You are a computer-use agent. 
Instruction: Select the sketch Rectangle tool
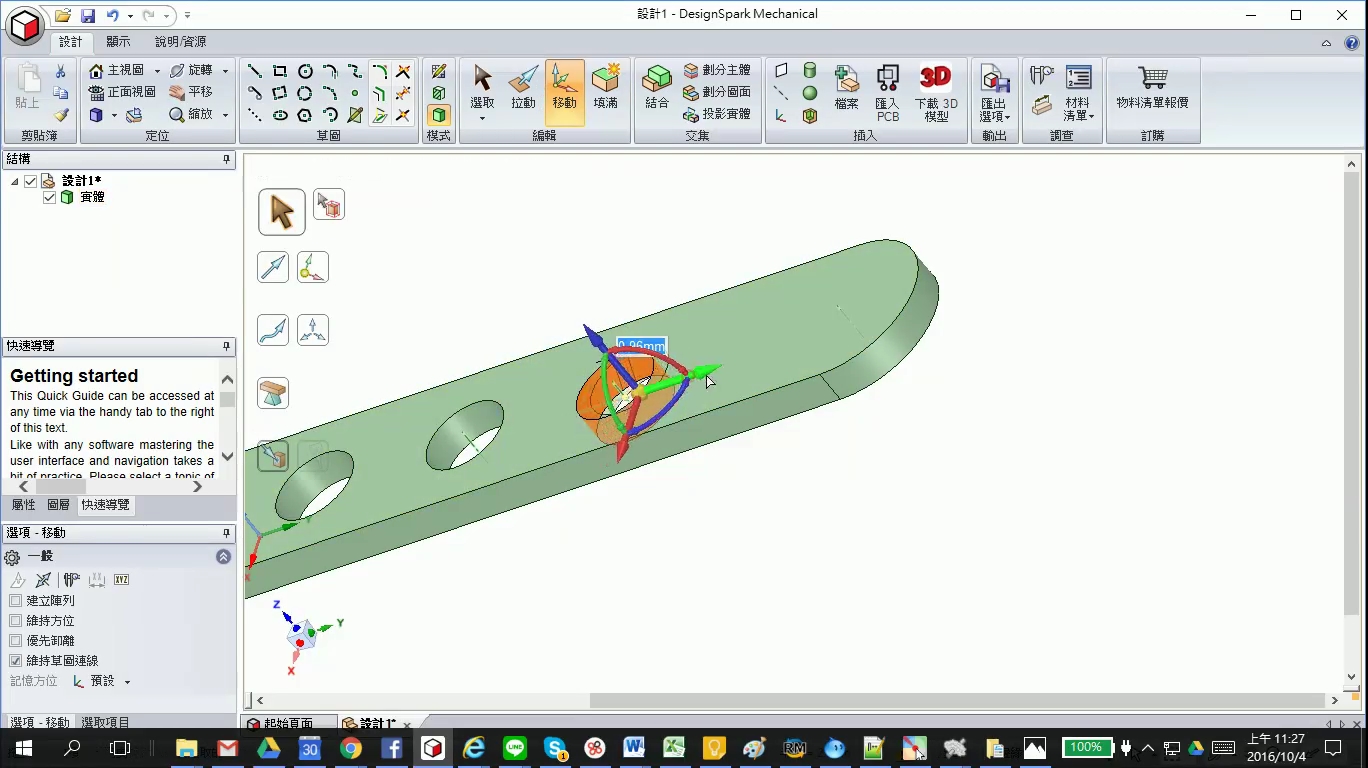click(280, 71)
